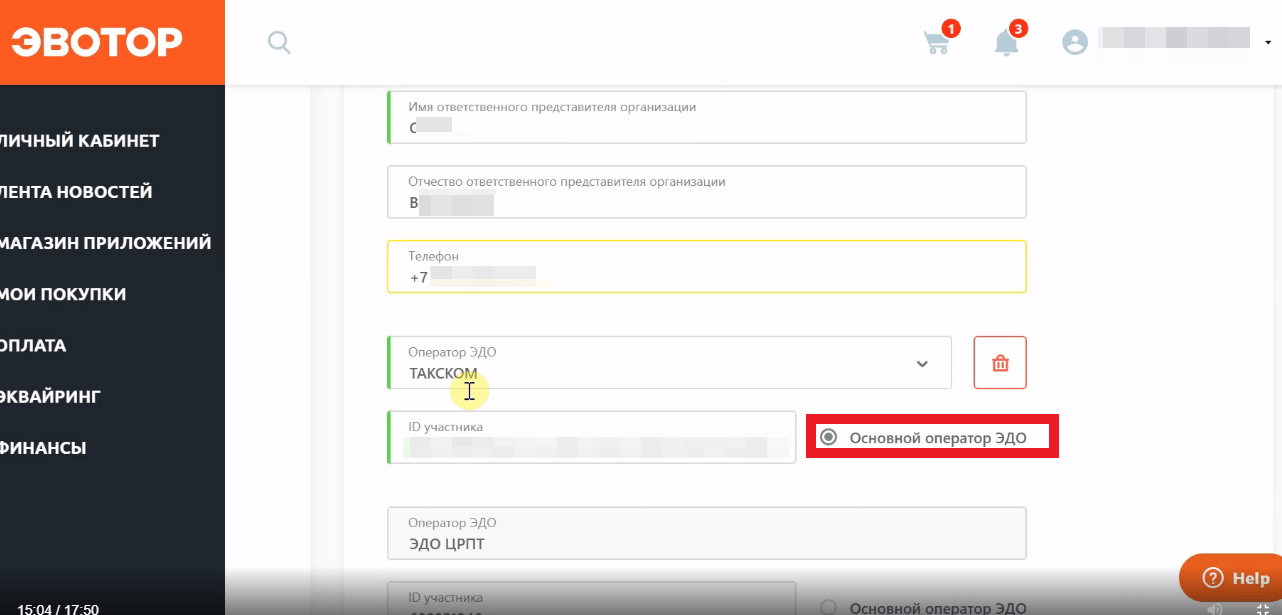The width and height of the screenshot is (1282, 615).
Task: Click the Имя ответственного представителя field
Action: pyautogui.click(x=706, y=117)
